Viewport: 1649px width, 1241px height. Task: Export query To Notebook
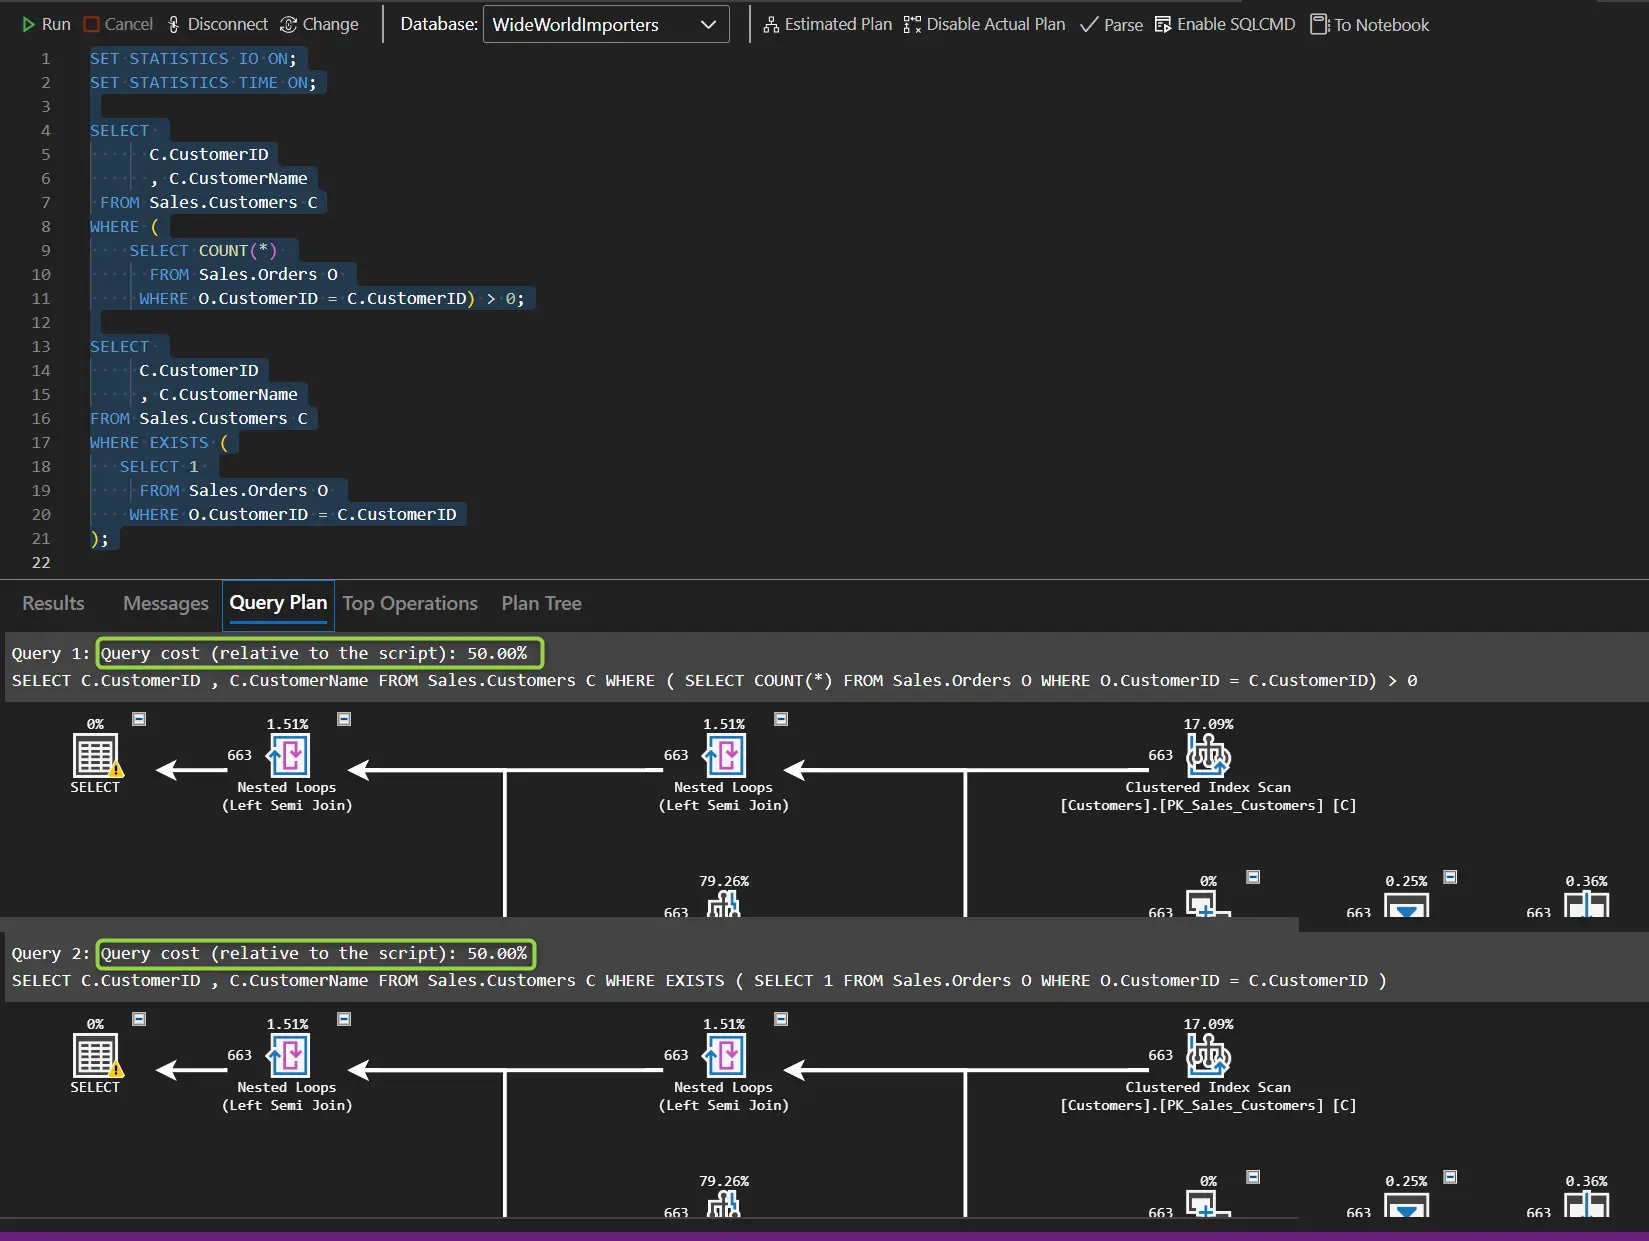(1369, 24)
